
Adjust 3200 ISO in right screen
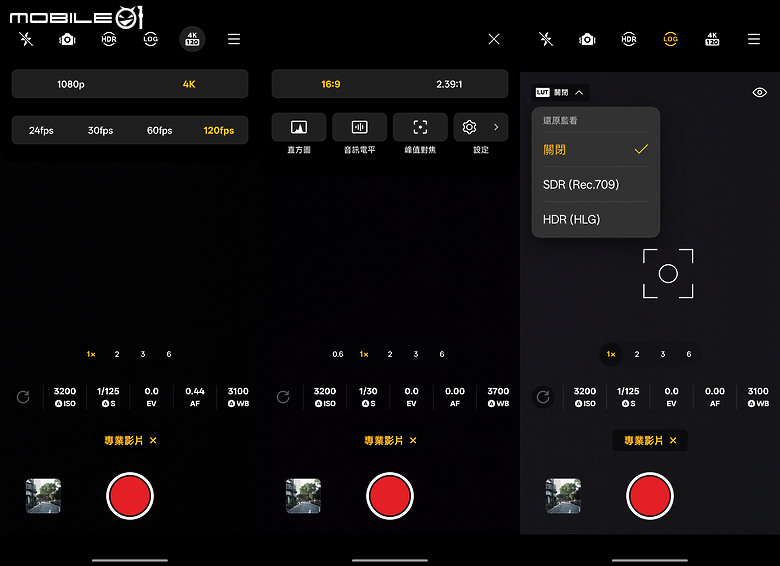click(x=585, y=397)
